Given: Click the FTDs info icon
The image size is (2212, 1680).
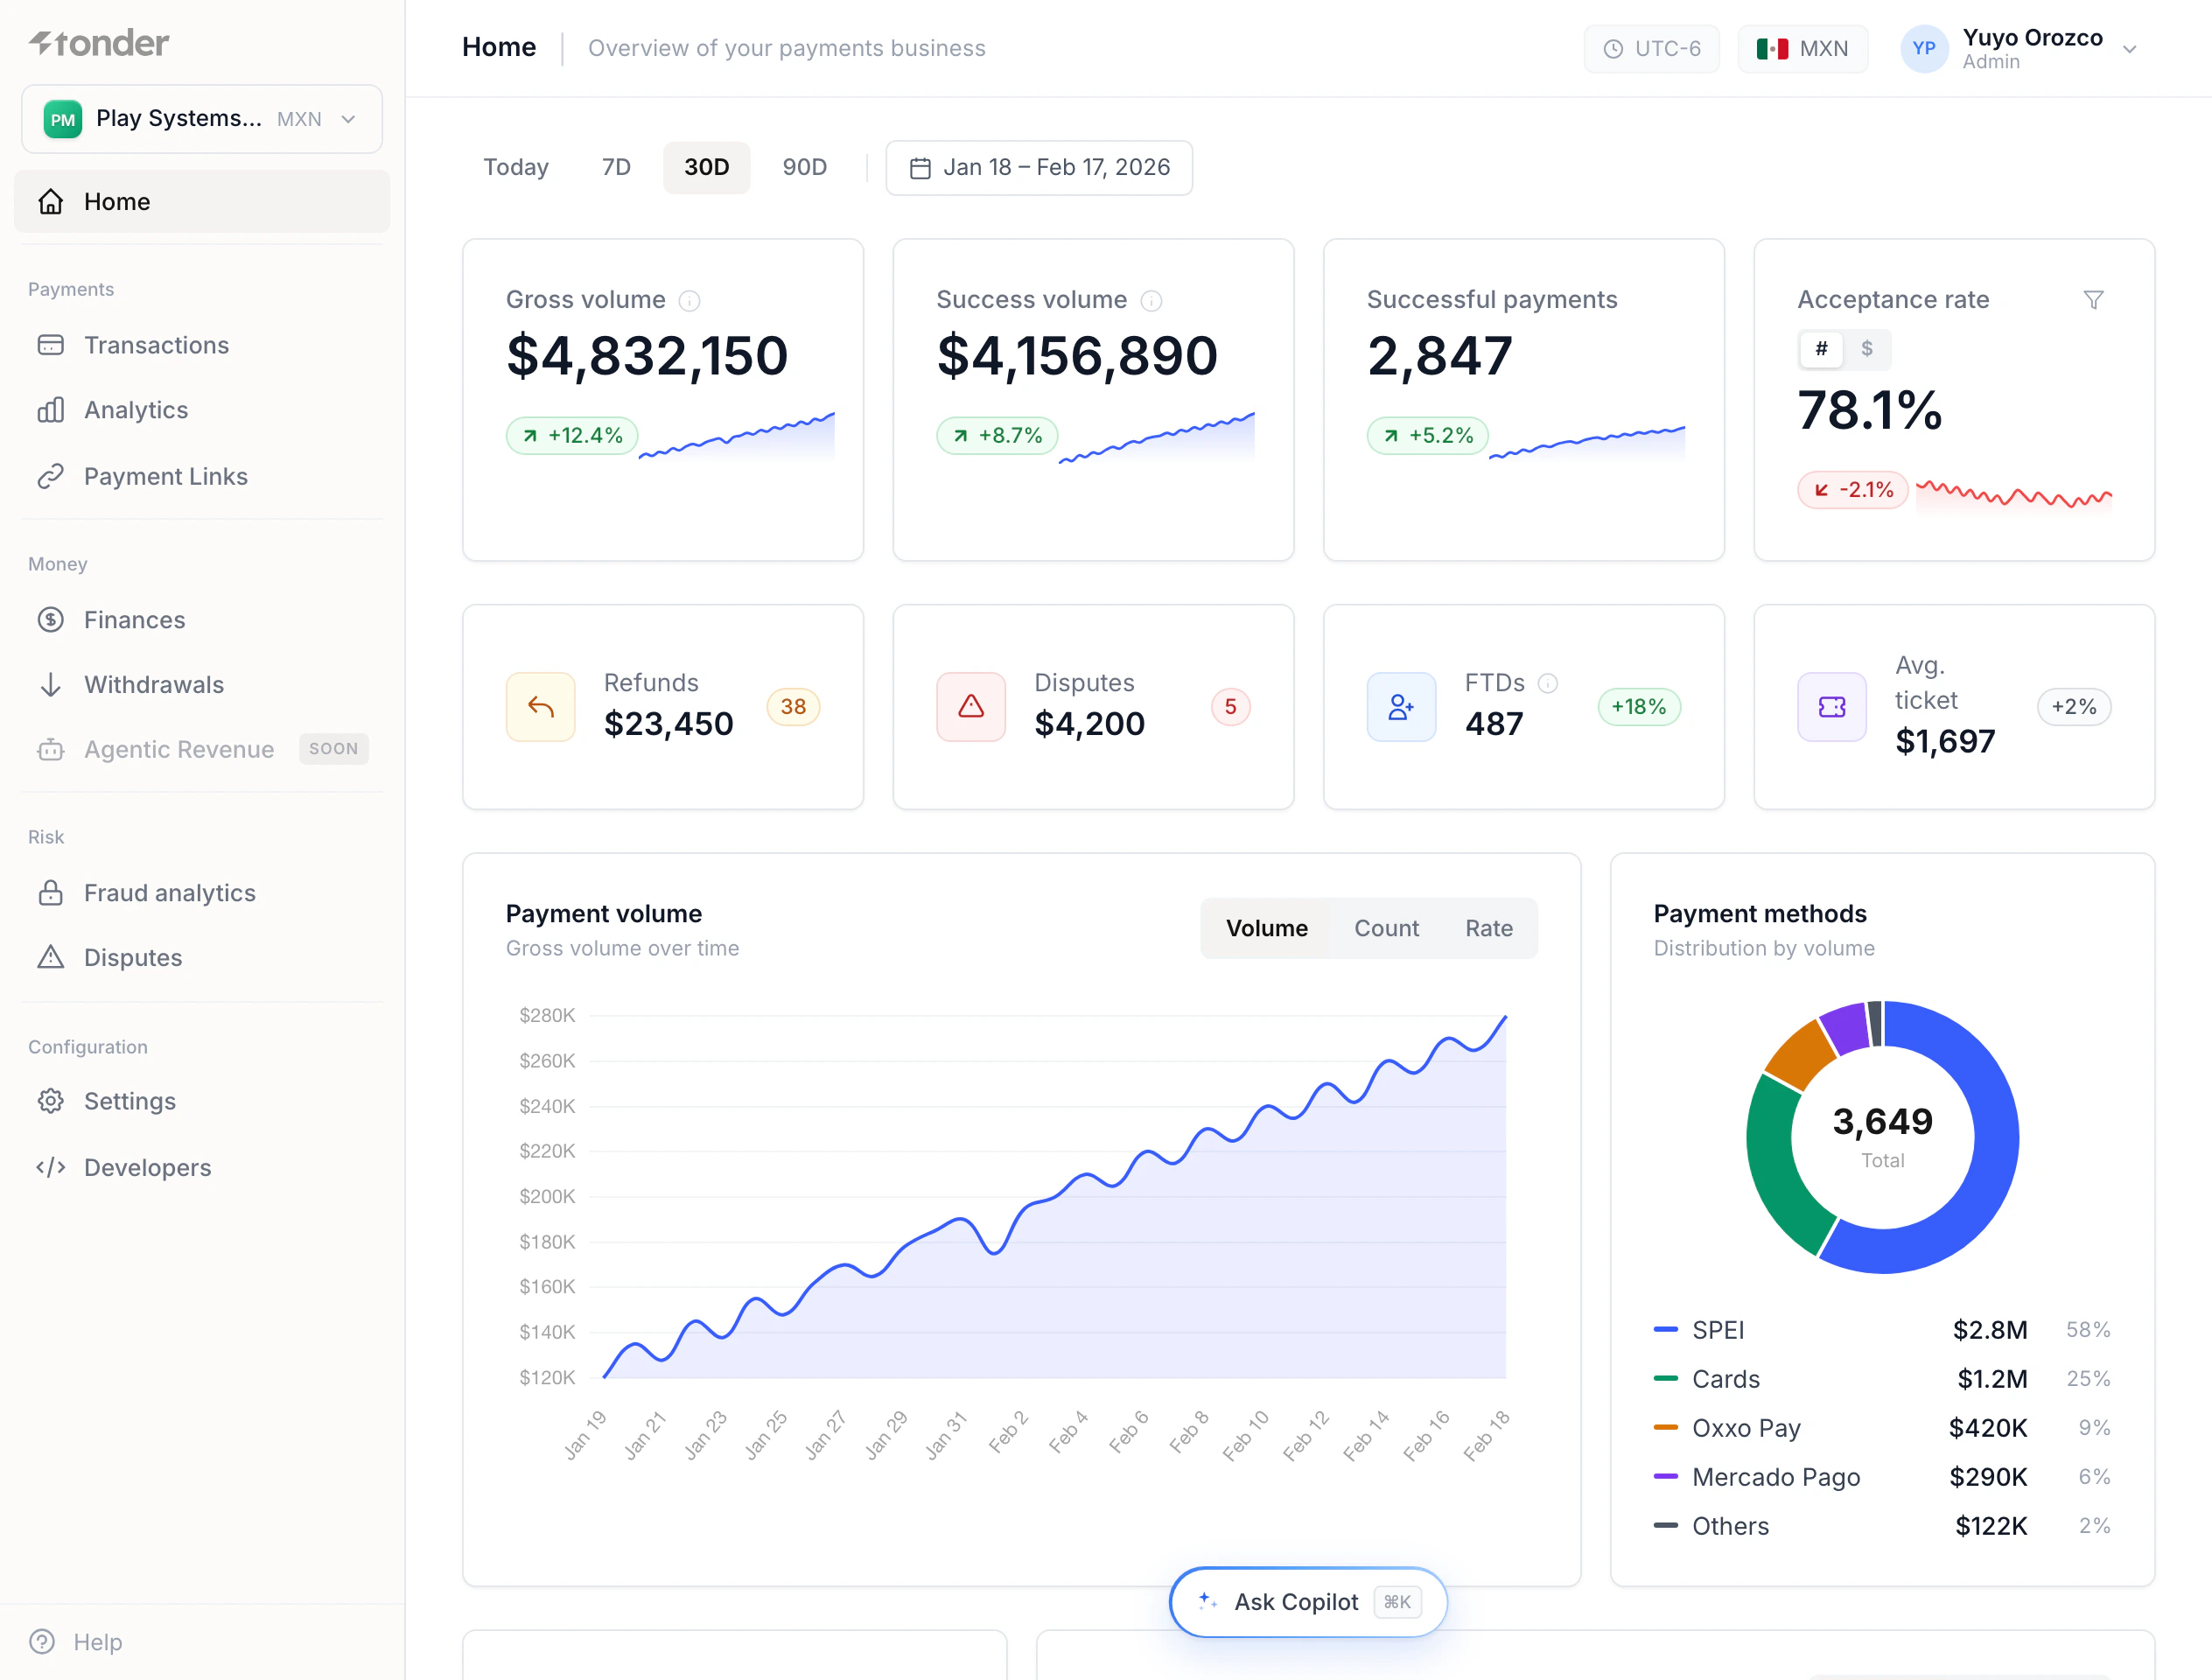Looking at the screenshot, I should (x=1548, y=683).
